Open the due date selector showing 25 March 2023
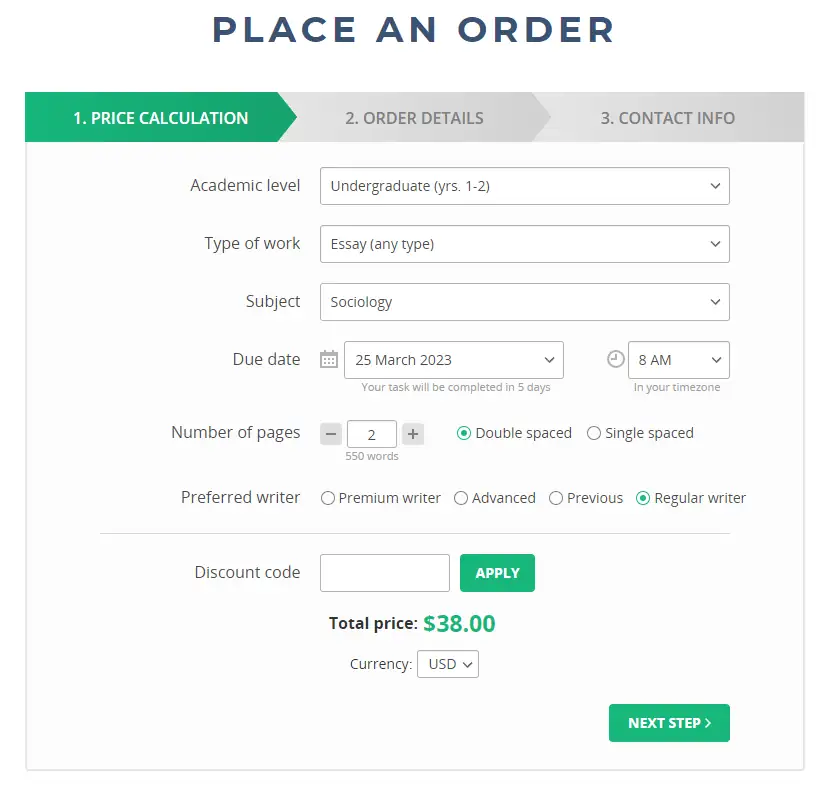 click(x=453, y=360)
